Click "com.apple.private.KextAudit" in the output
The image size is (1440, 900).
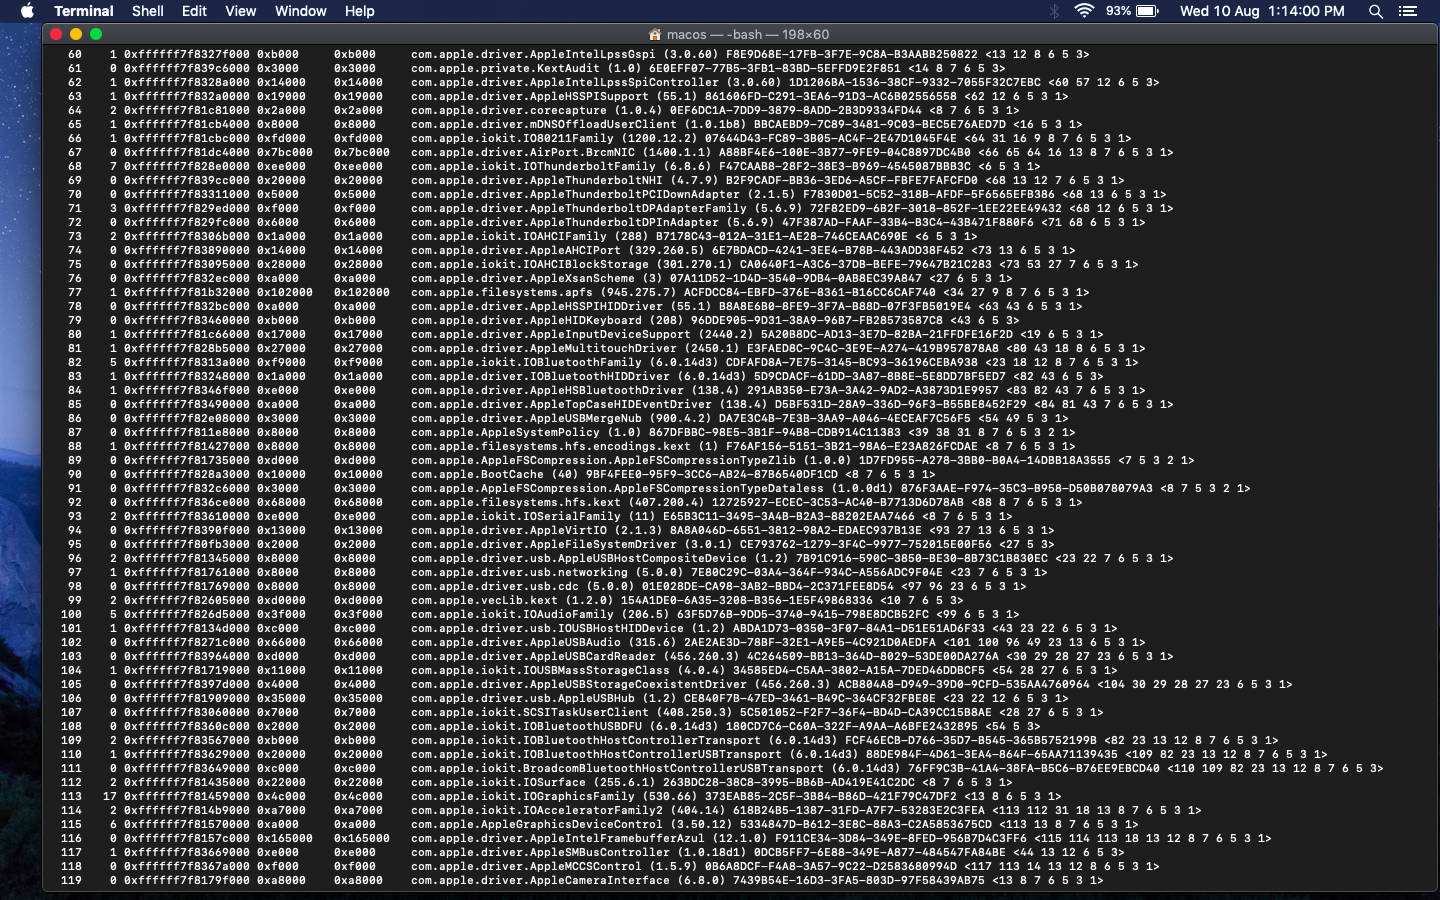click(x=505, y=68)
